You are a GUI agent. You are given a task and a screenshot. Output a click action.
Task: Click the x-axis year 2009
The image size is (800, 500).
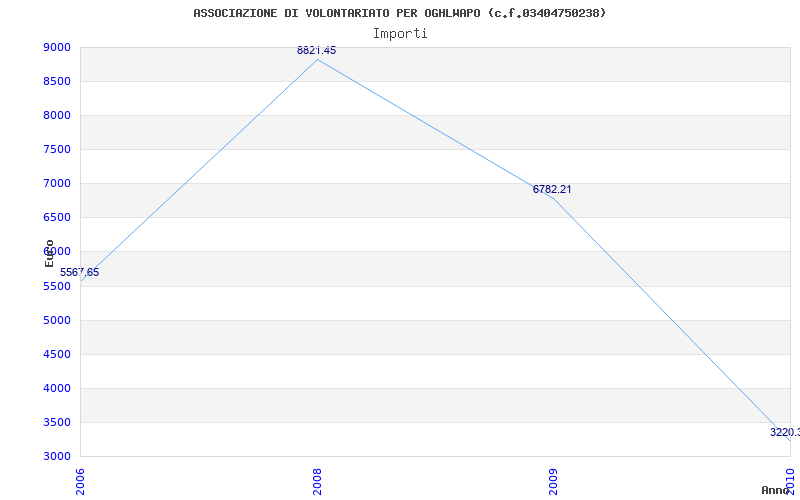click(x=554, y=482)
